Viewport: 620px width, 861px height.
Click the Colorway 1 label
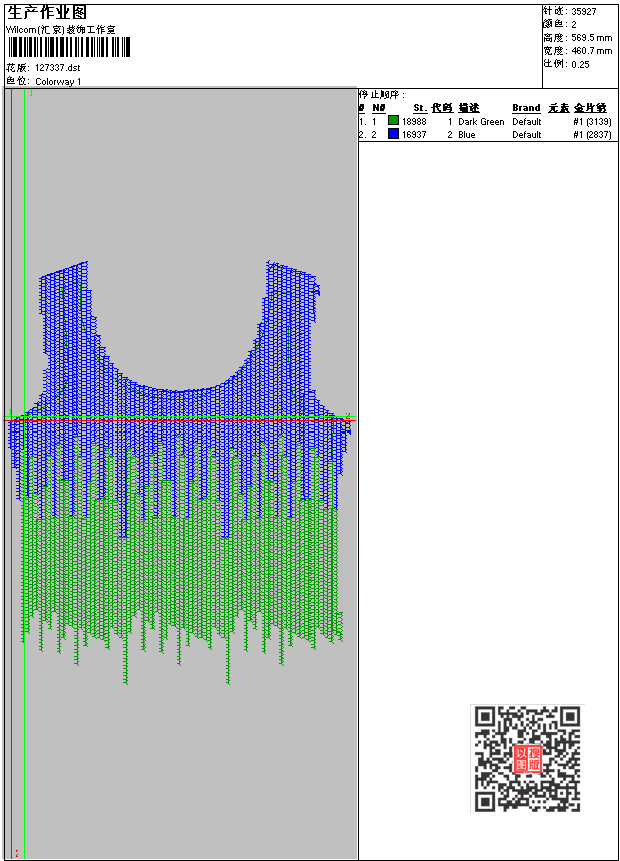tap(58, 81)
